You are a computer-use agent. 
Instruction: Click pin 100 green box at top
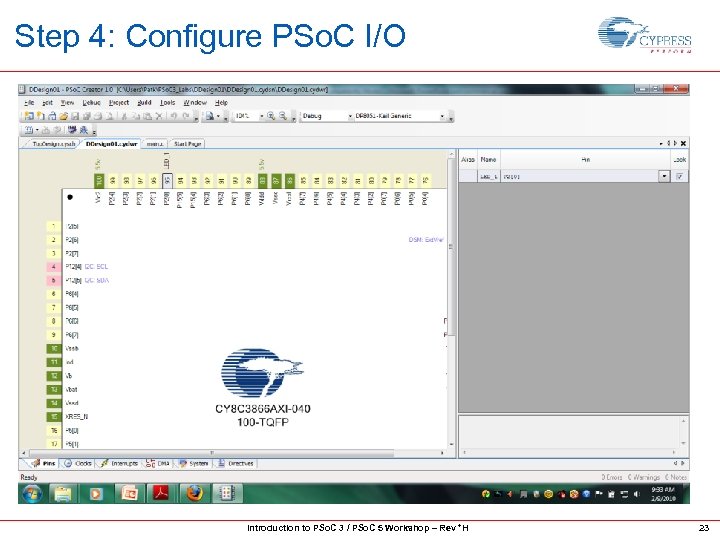point(99,181)
